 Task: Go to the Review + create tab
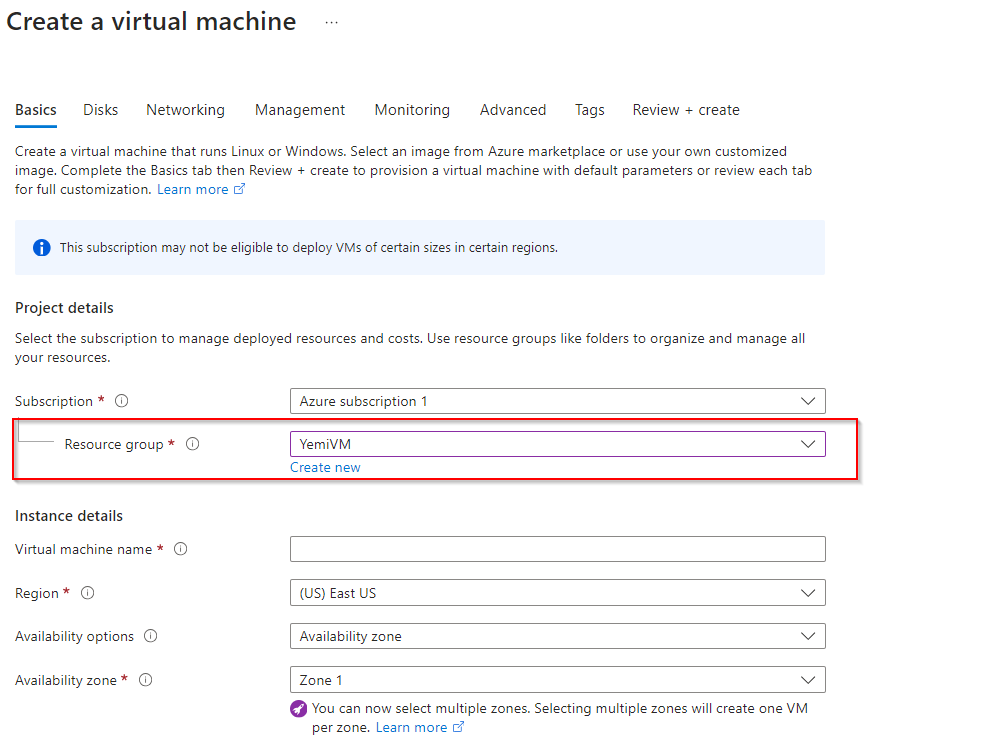pyautogui.click(x=686, y=110)
